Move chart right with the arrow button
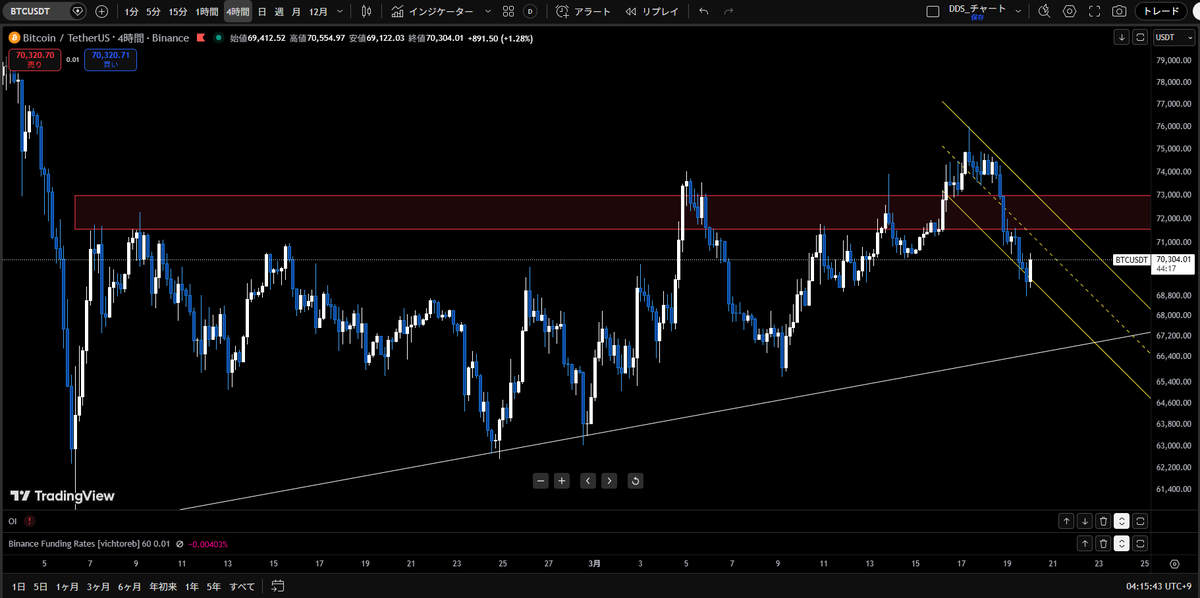This screenshot has height=598, width=1200. (x=609, y=481)
